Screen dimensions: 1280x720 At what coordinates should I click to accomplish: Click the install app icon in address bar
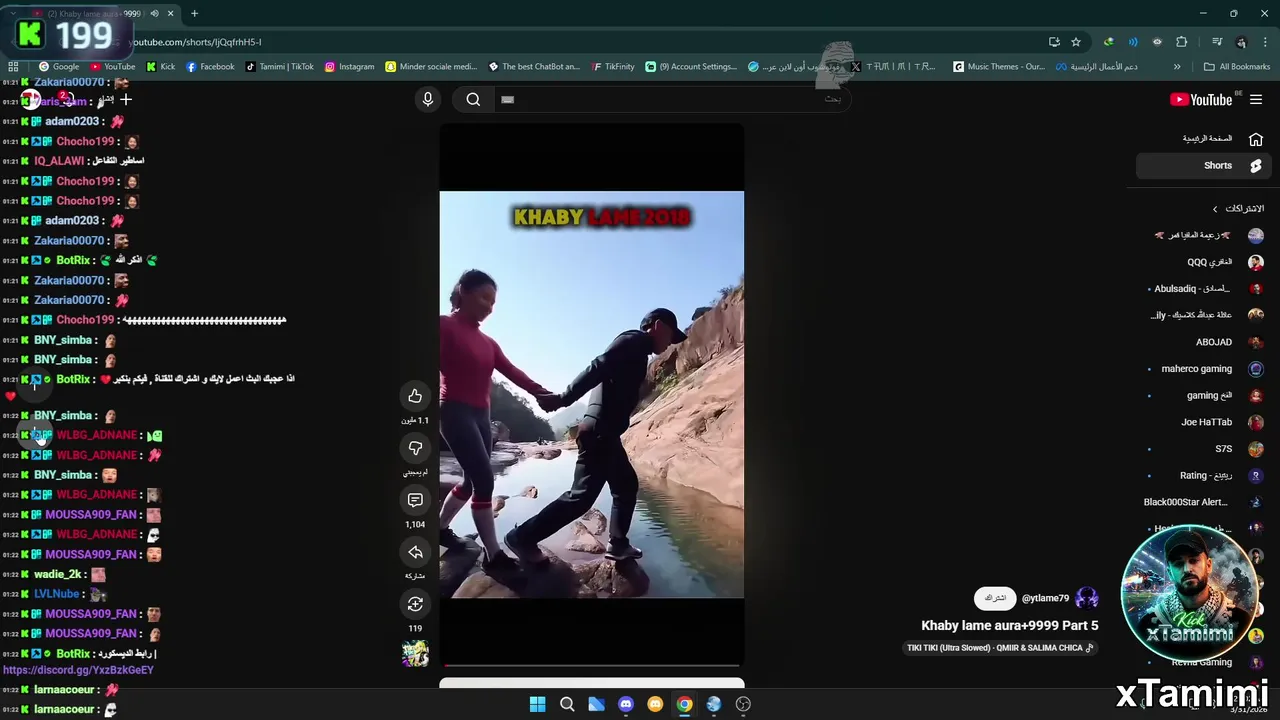pyautogui.click(x=1054, y=42)
